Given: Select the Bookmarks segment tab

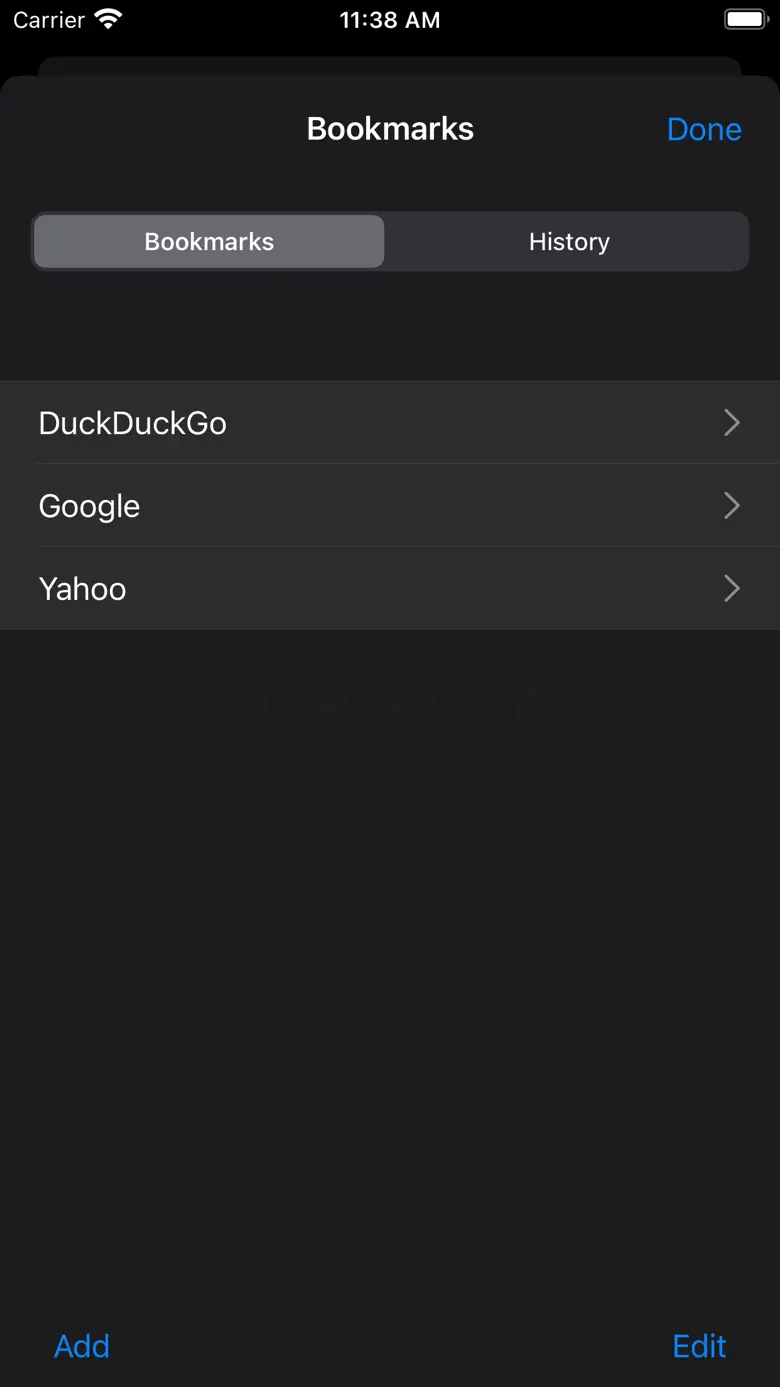Looking at the screenshot, I should (x=209, y=242).
